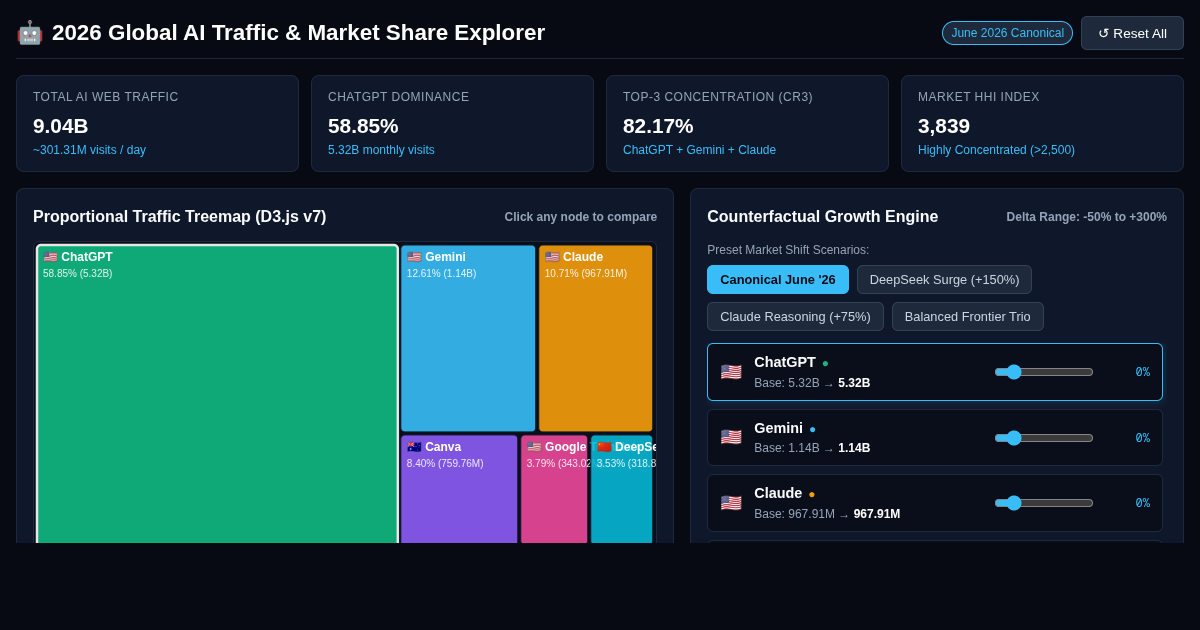The image size is (1200, 630).
Task: Click the Counterfactual Growth Engine heading
Action: pos(823,217)
